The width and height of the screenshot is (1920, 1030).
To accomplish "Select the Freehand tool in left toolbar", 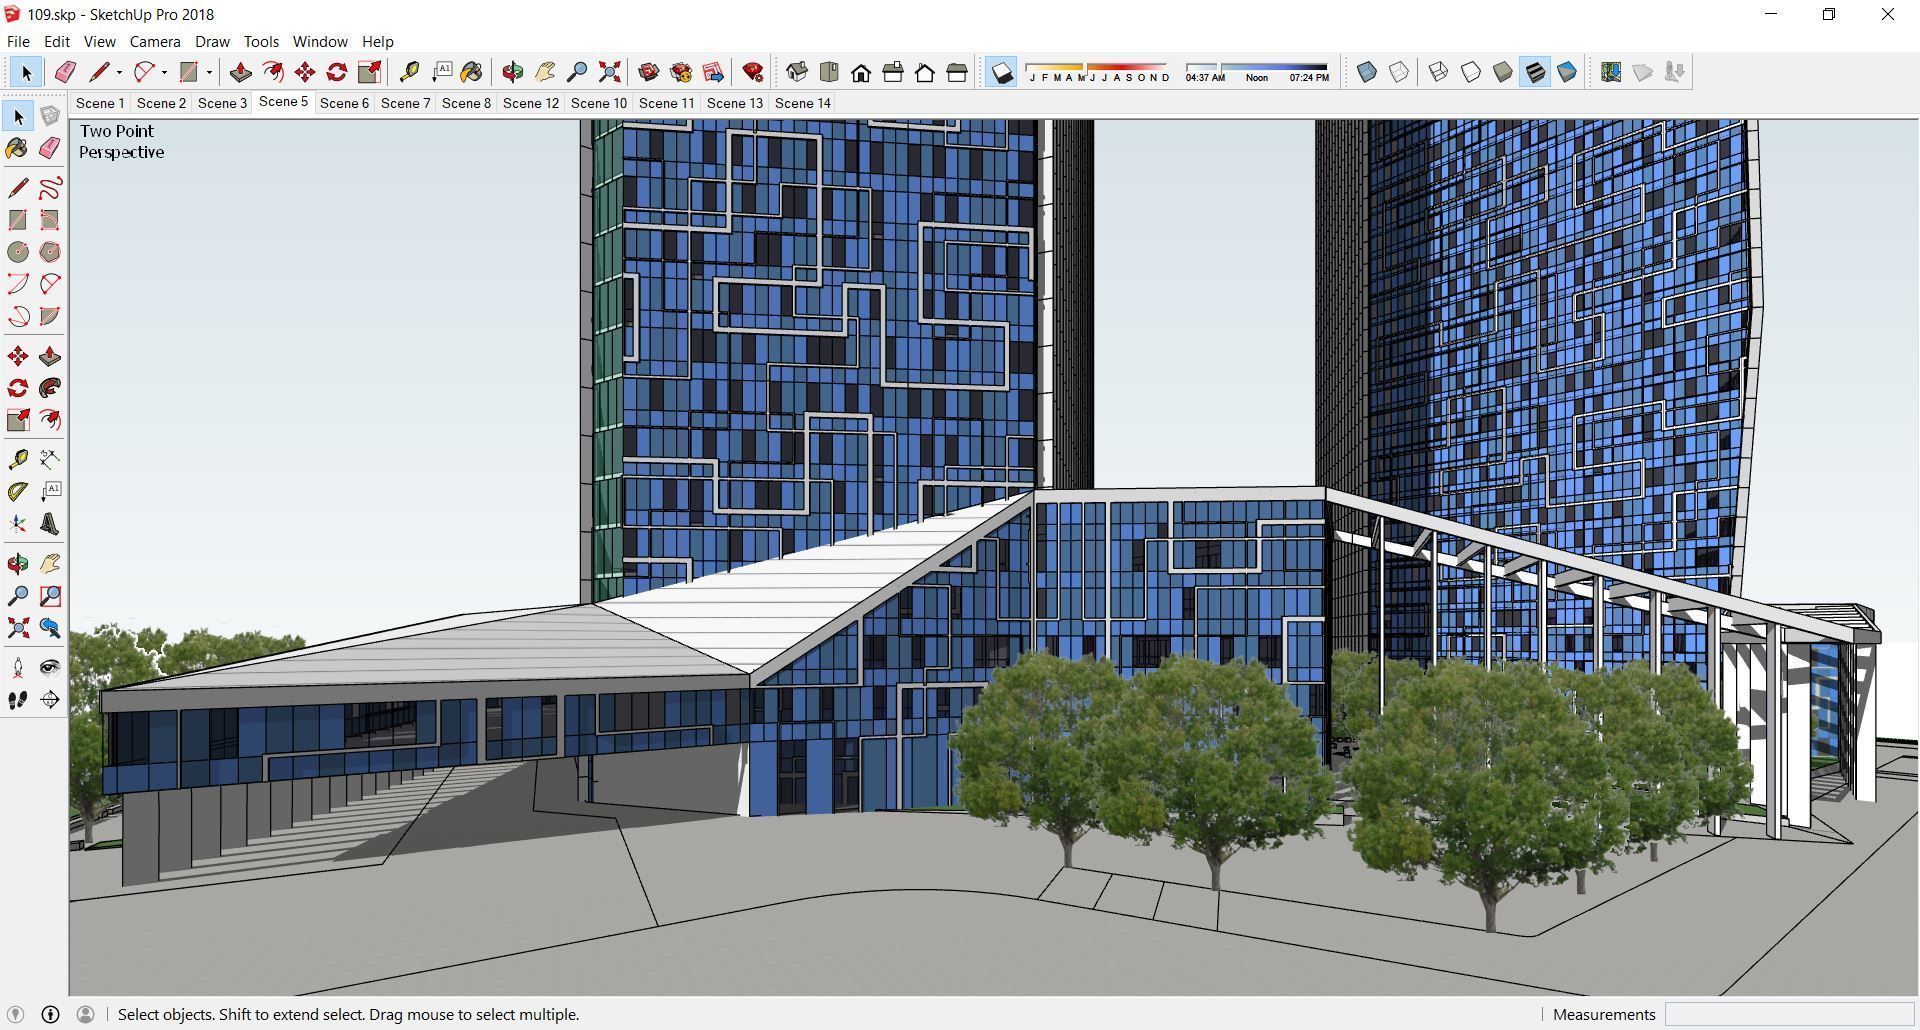I will [50, 188].
